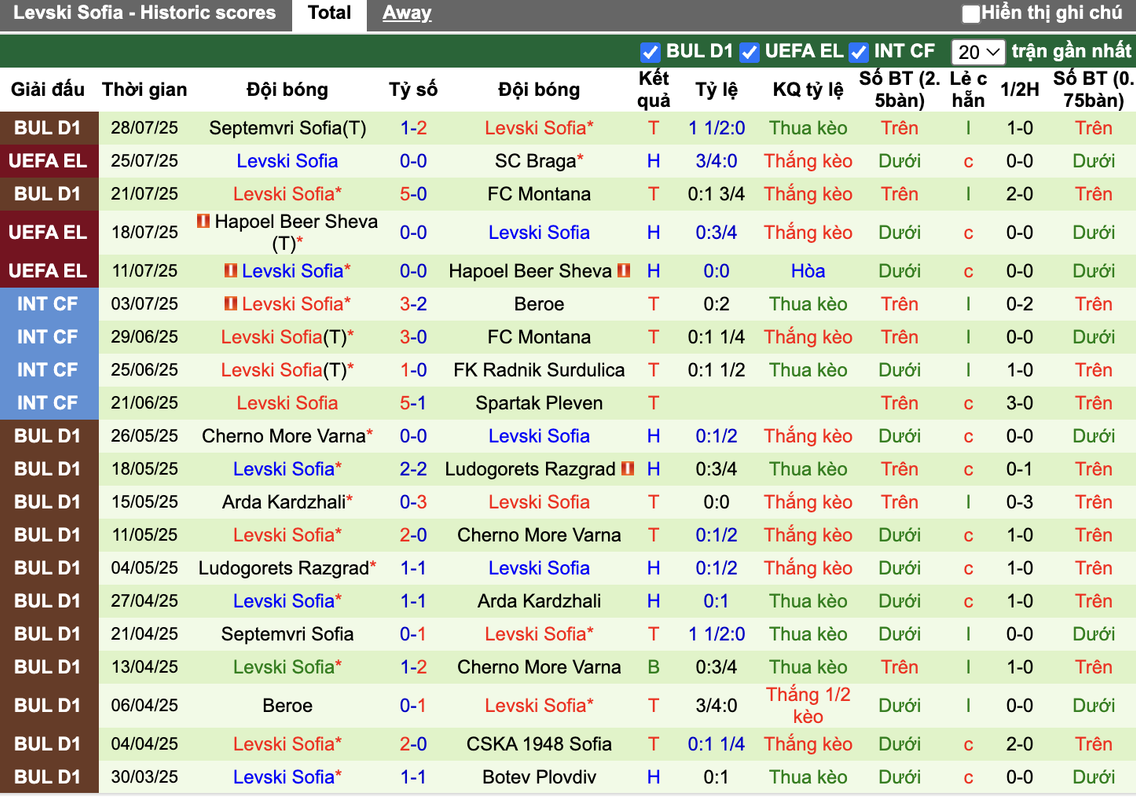
Task: Click Septemvri Sofia on 21/04/25
Action: (288, 634)
